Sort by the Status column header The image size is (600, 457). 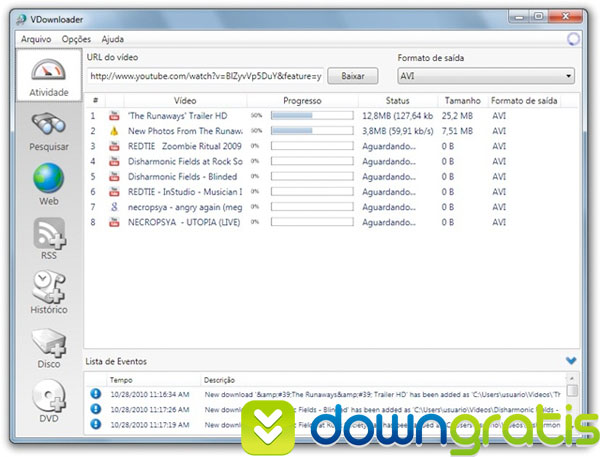[398, 101]
